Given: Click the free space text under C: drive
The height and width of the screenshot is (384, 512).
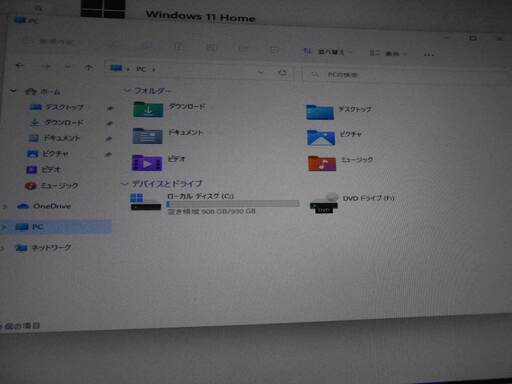Looking at the screenshot, I should [211, 211].
